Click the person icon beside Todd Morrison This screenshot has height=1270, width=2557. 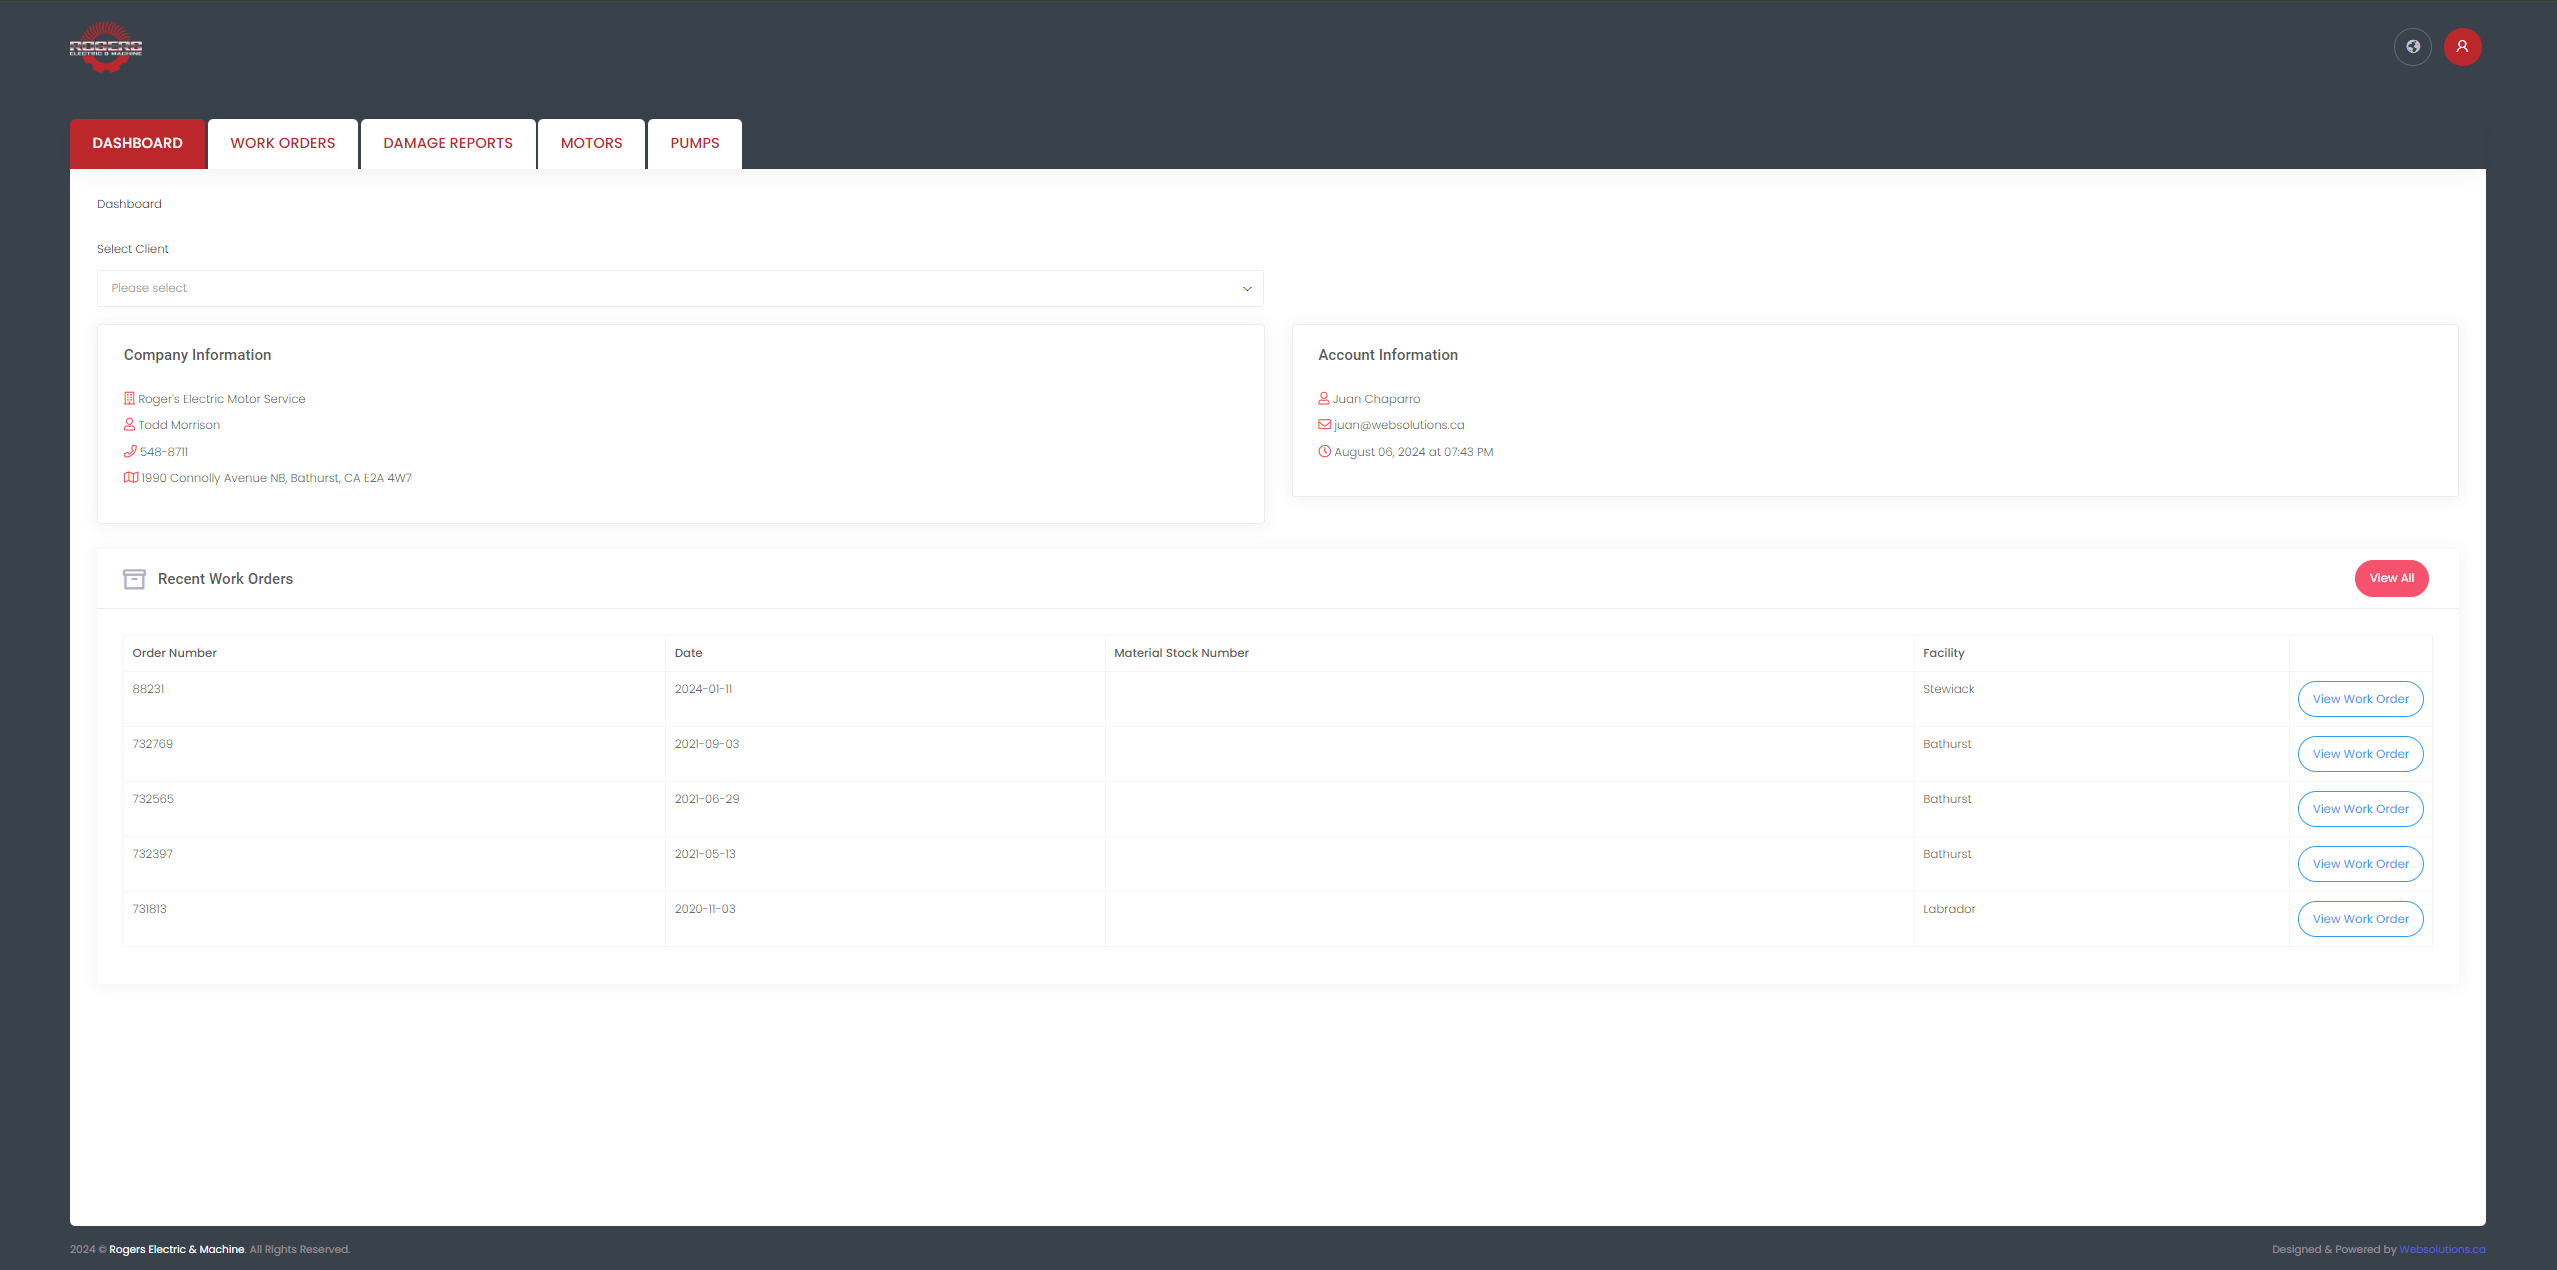129,425
